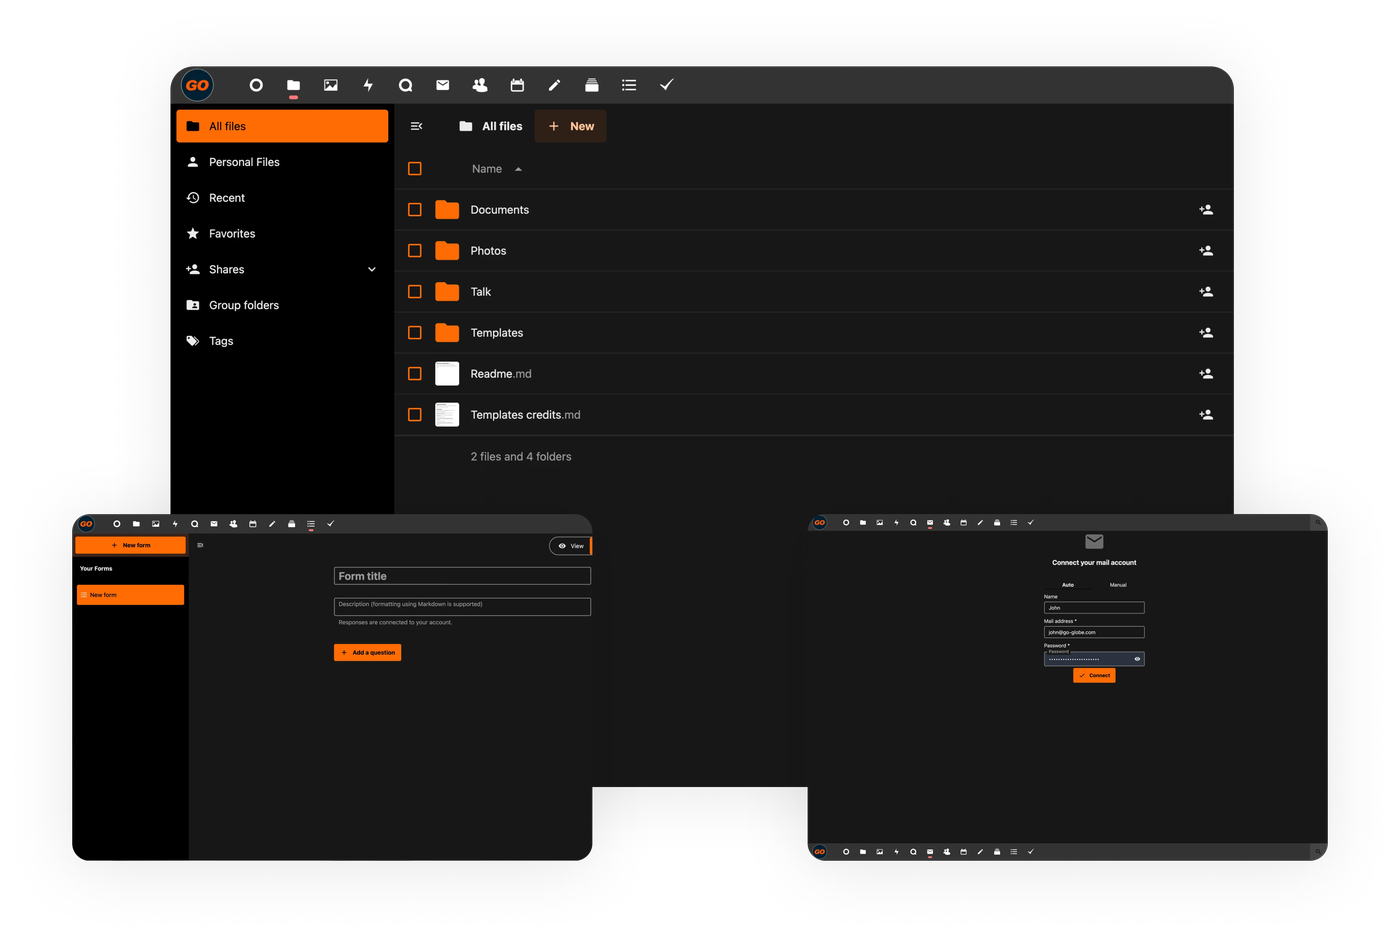This screenshot has width=1400, height=939.
Task: Collapse the files navigation sidebar
Action: (x=417, y=126)
